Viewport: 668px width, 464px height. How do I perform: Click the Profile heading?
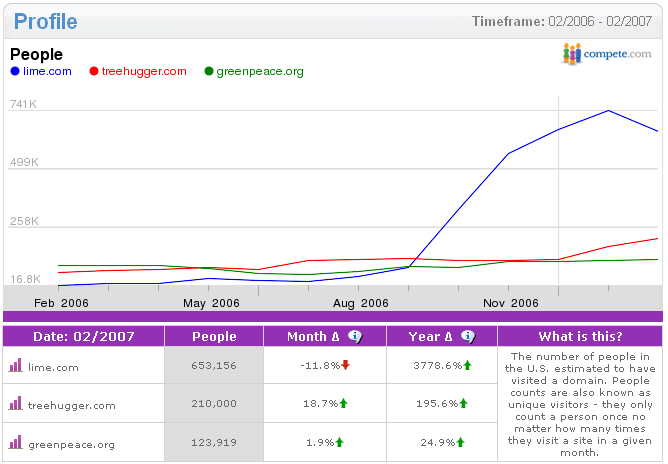click(46, 21)
